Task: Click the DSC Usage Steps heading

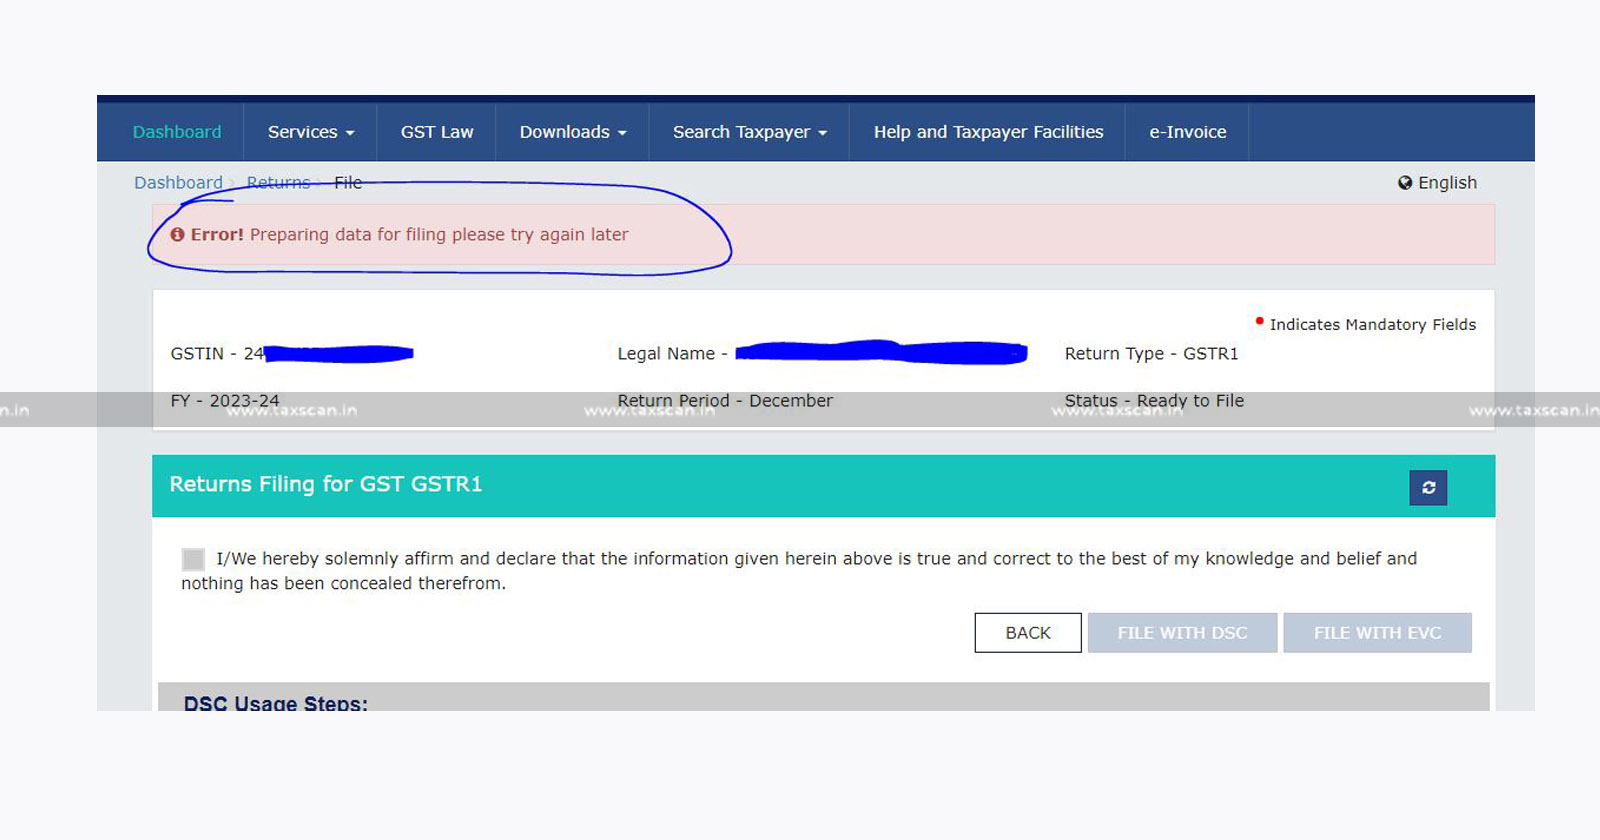Action: 276,702
